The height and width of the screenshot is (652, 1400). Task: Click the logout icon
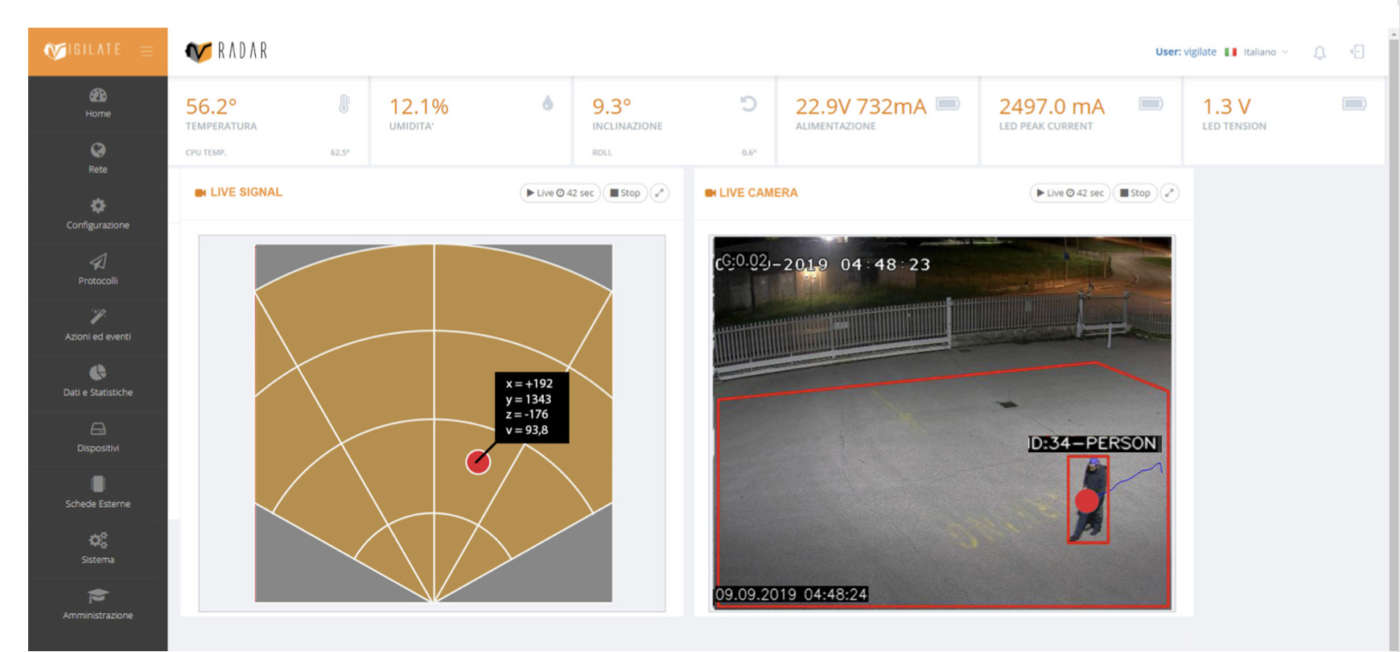pos(1357,52)
